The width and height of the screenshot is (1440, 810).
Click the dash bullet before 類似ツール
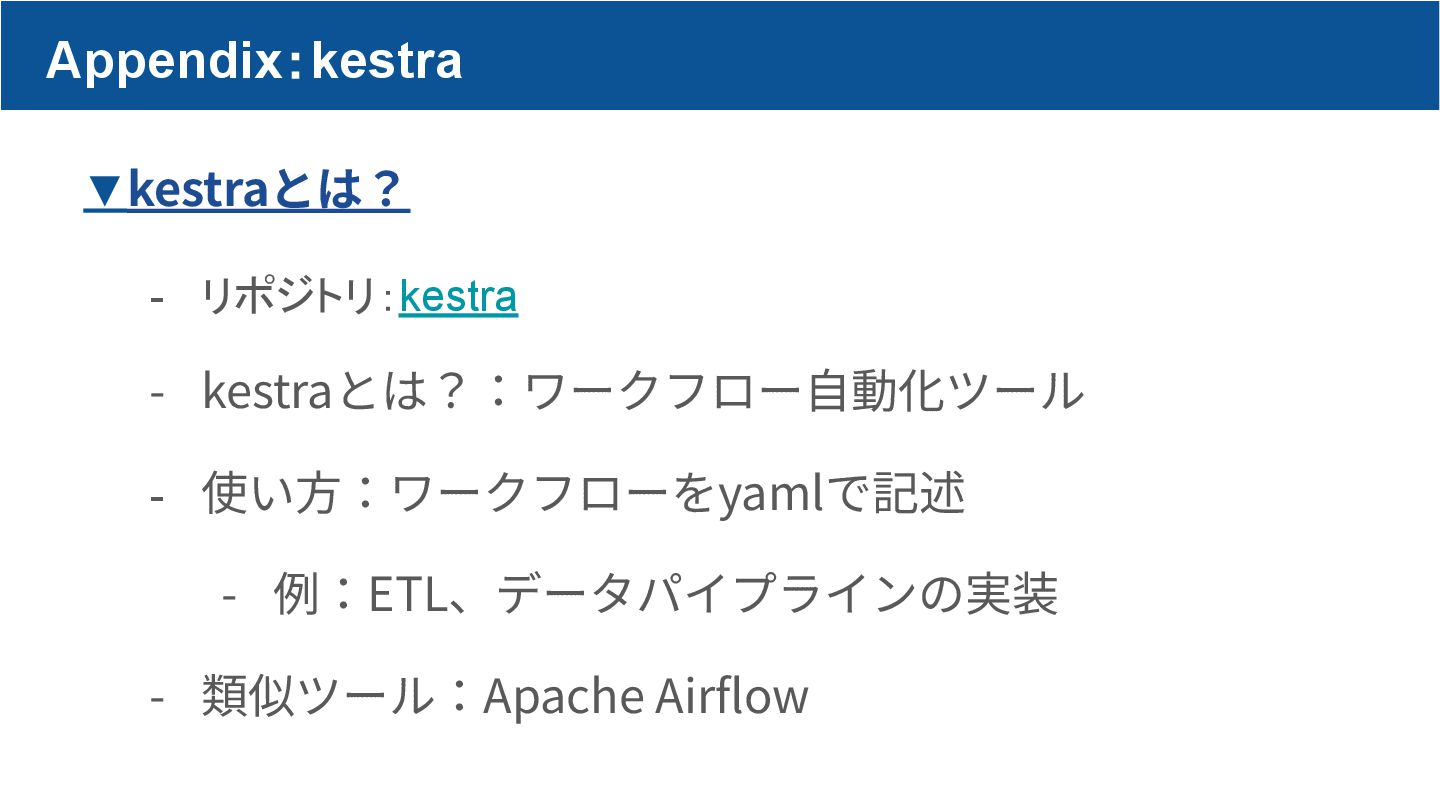[156, 698]
